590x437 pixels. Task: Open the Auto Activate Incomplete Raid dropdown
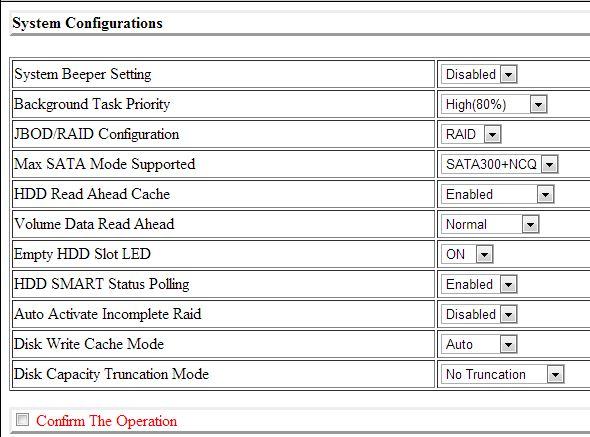479,314
